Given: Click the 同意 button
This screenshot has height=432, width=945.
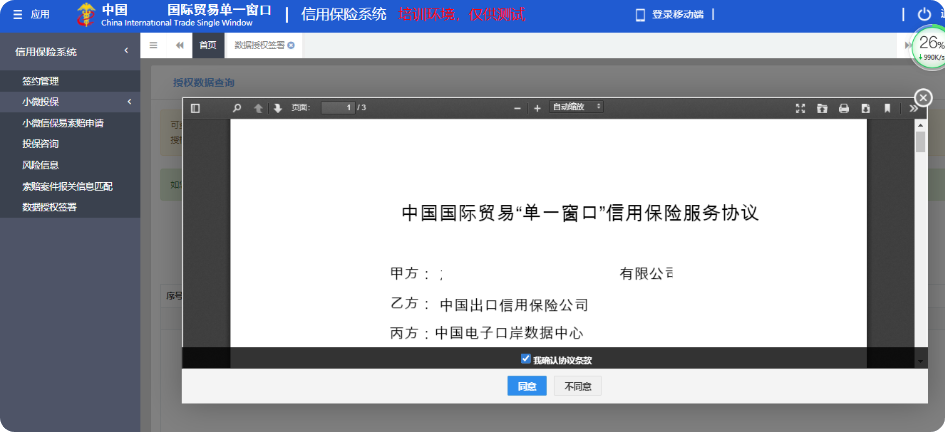Looking at the screenshot, I should pyautogui.click(x=526, y=386).
